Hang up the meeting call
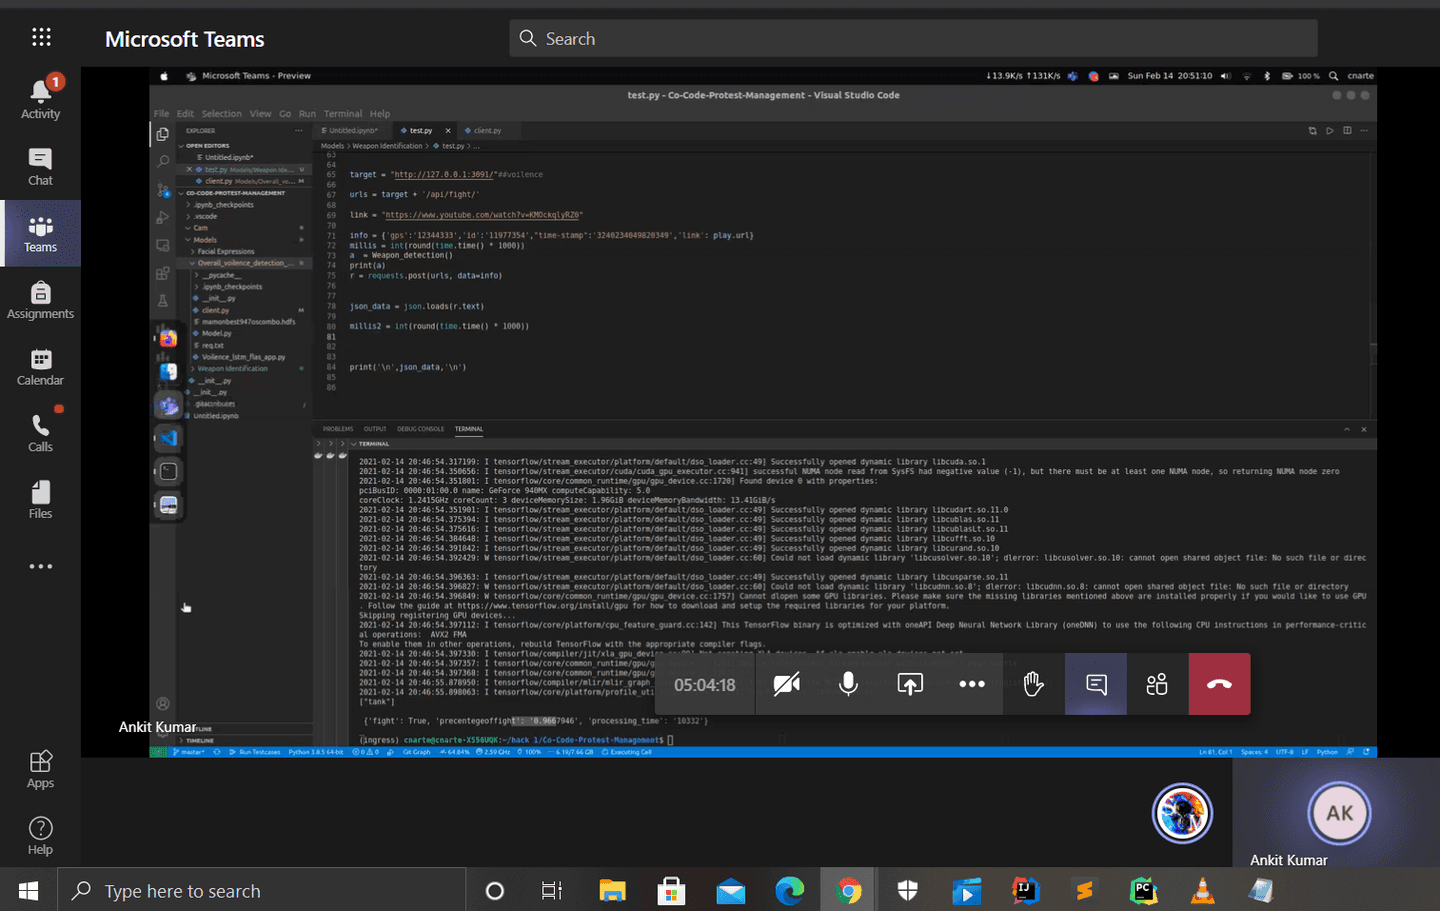Viewport: 1440px width, 911px height. coord(1219,684)
